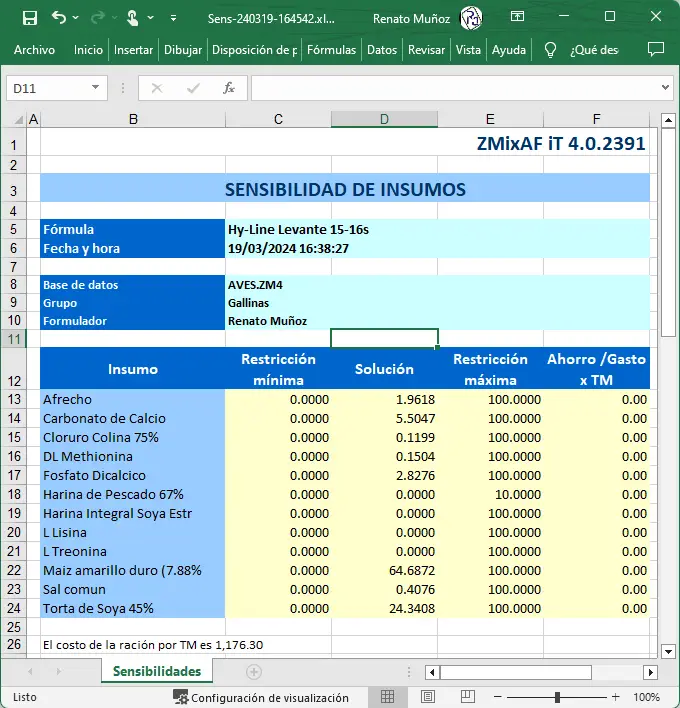The image size is (680, 708).
Task: Switch to Page Break Preview view
Action: [x=468, y=697]
